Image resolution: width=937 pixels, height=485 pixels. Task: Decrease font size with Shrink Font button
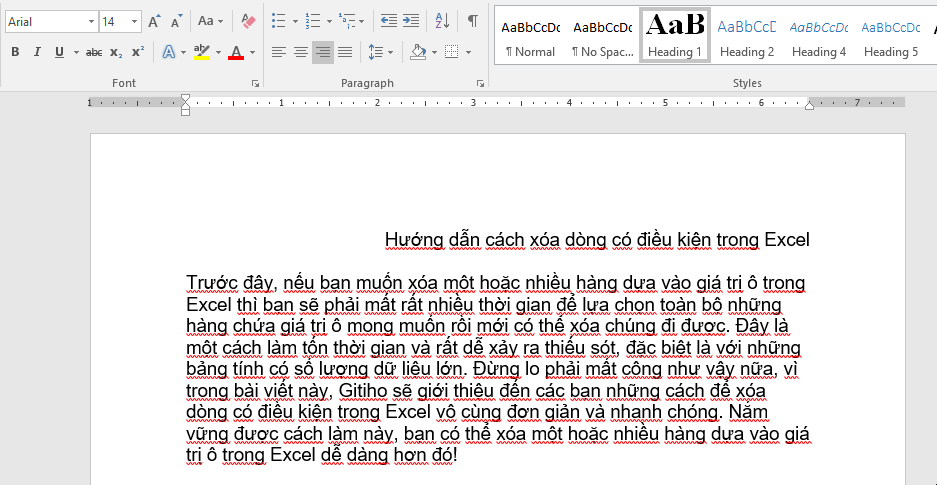tap(176, 22)
